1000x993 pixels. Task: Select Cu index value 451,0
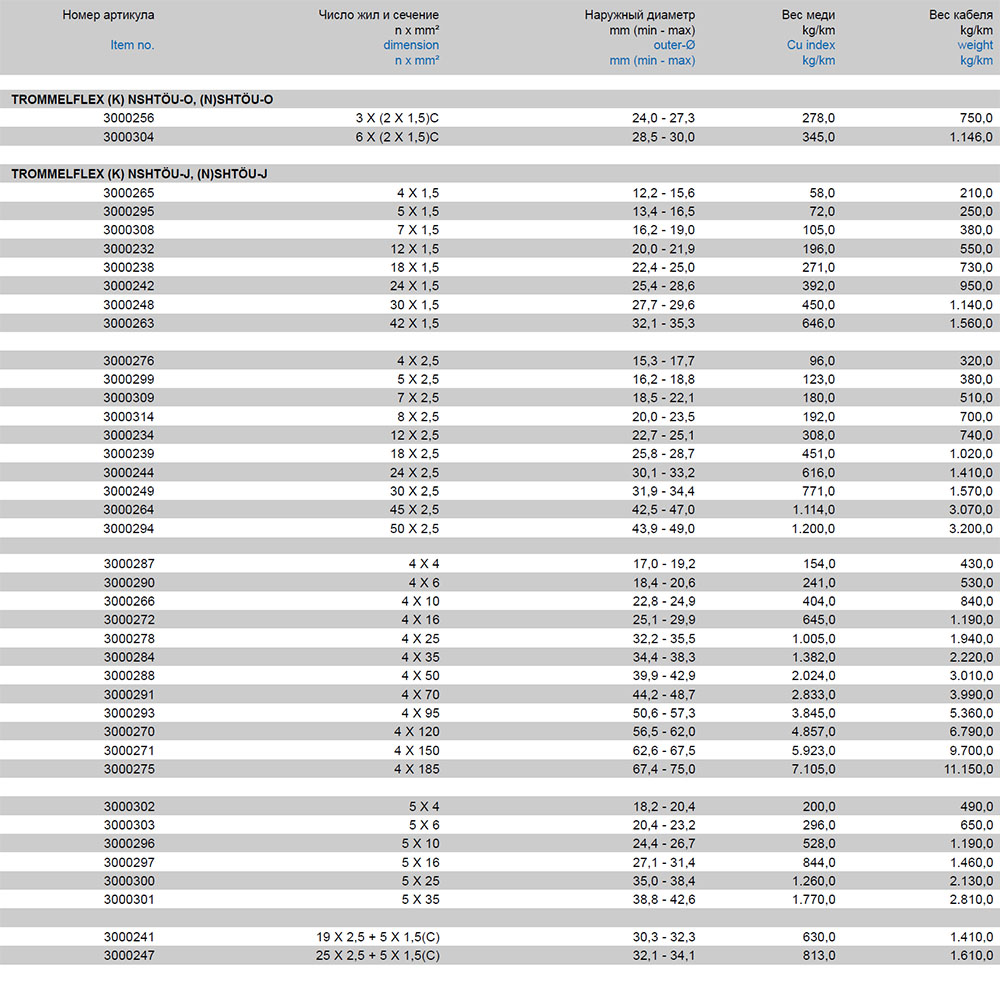click(818, 453)
